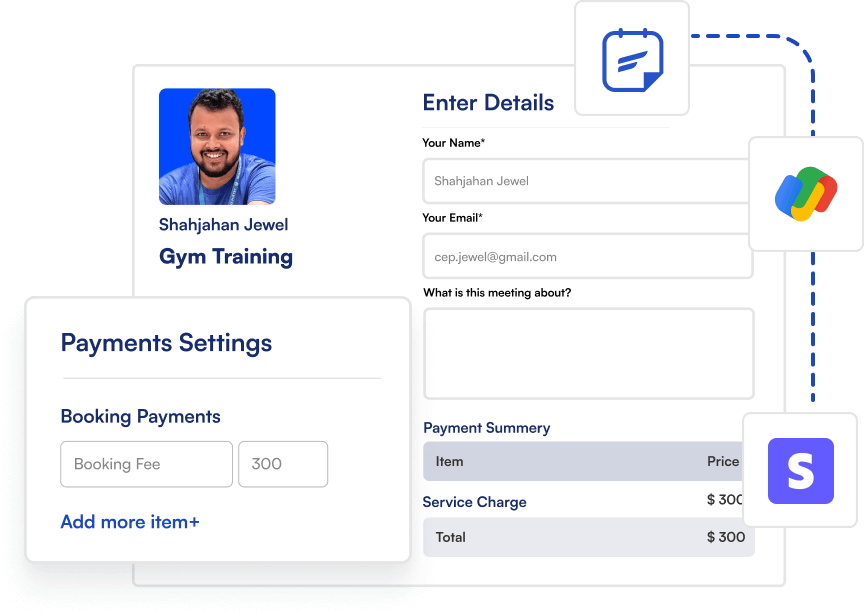Click the Your Name input field
This screenshot has height=612, width=864.
(x=587, y=181)
